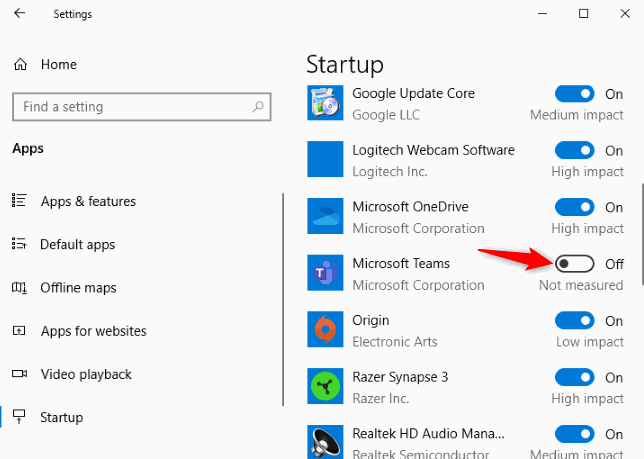Select Default apps in sidebar
The height and width of the screenshot is (459, 644).
point(77,244)
